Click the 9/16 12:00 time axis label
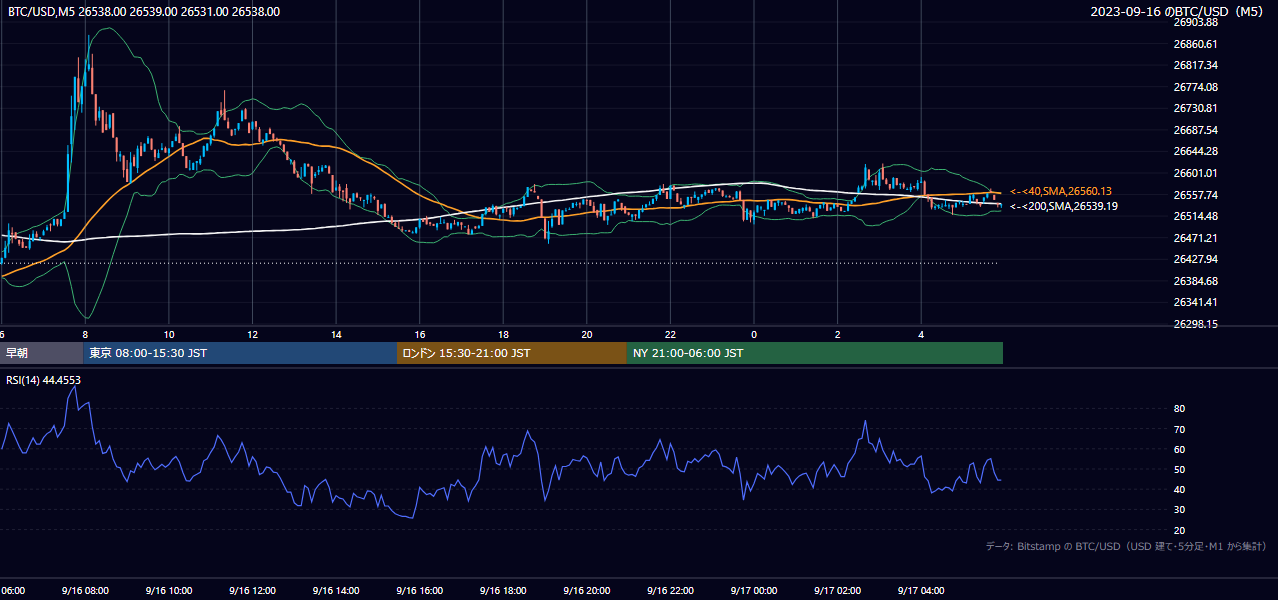 (252, 590)
